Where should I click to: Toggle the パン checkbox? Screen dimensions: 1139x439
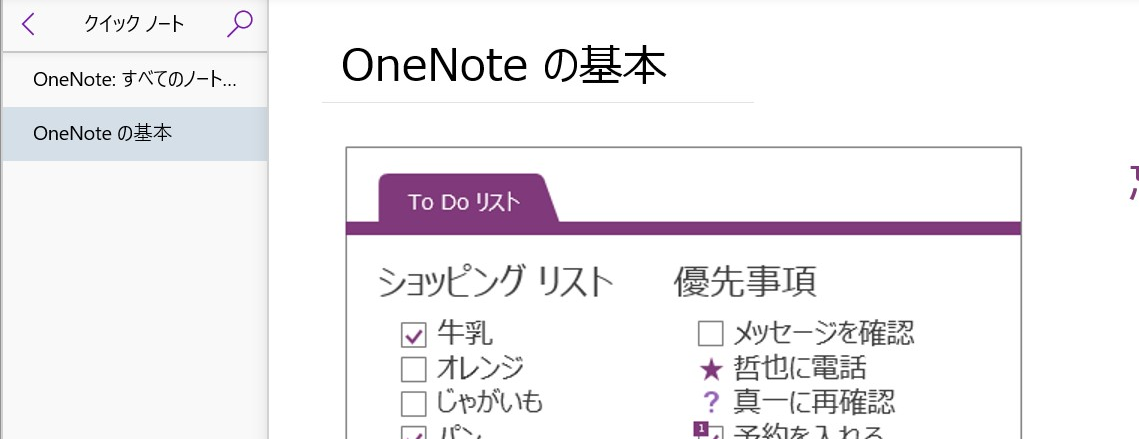tap(413, 432)
